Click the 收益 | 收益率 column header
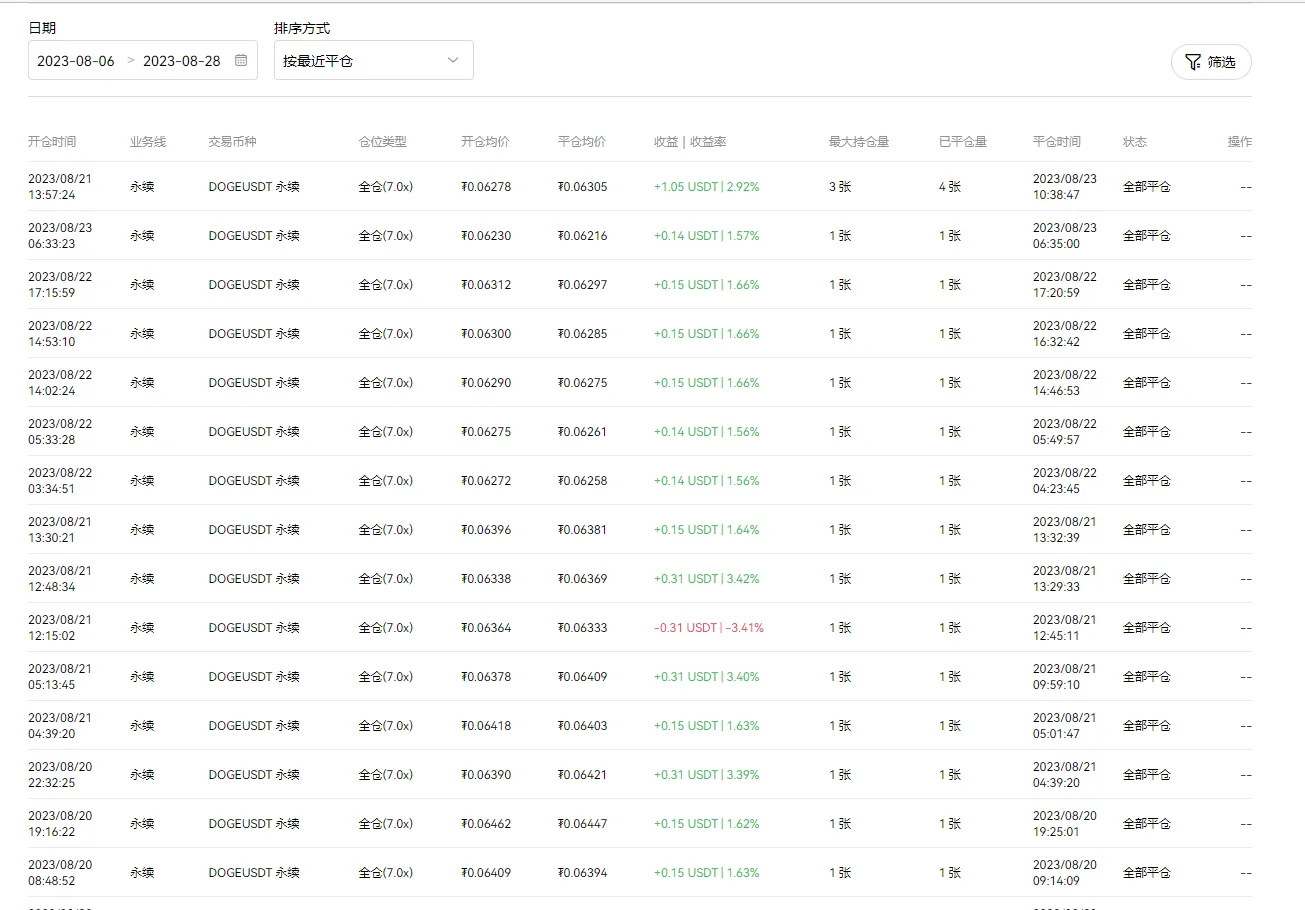 [x=690, y=142]
